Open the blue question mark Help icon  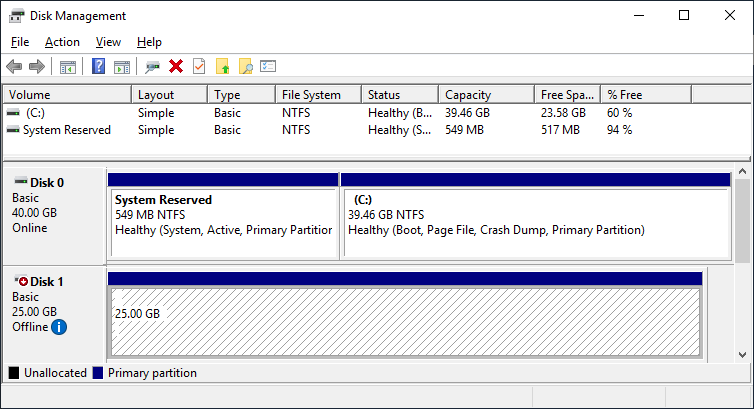tap(98, 66)
